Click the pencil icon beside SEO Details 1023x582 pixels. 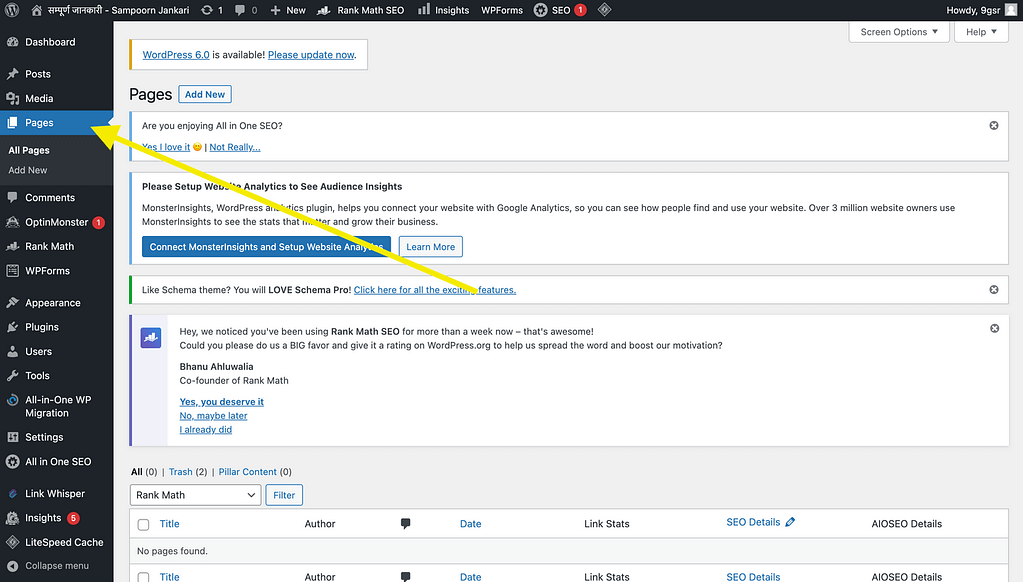pos(790,522)
